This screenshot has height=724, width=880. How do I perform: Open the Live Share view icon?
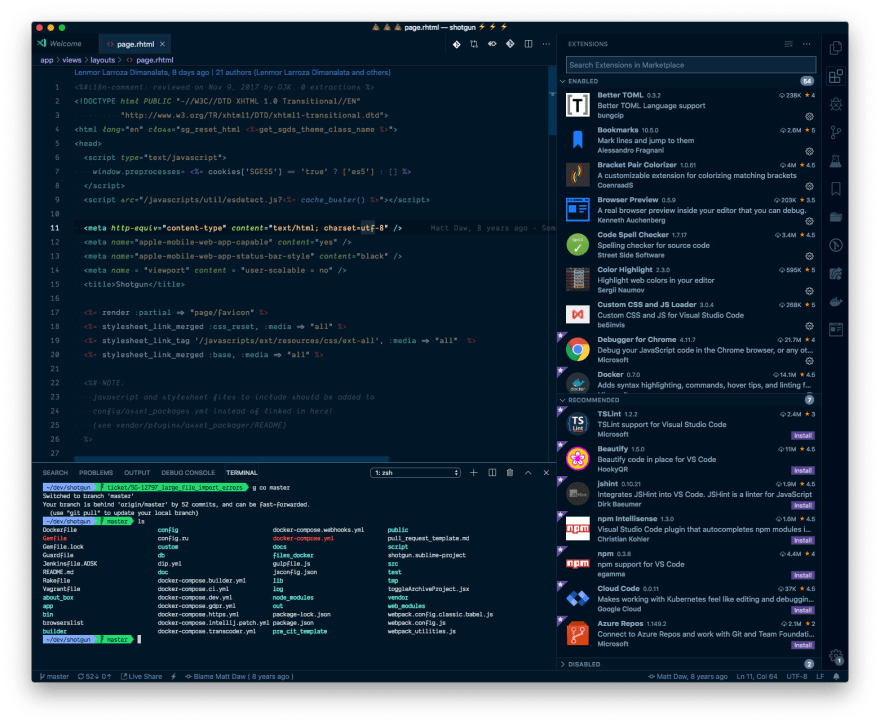836,273
